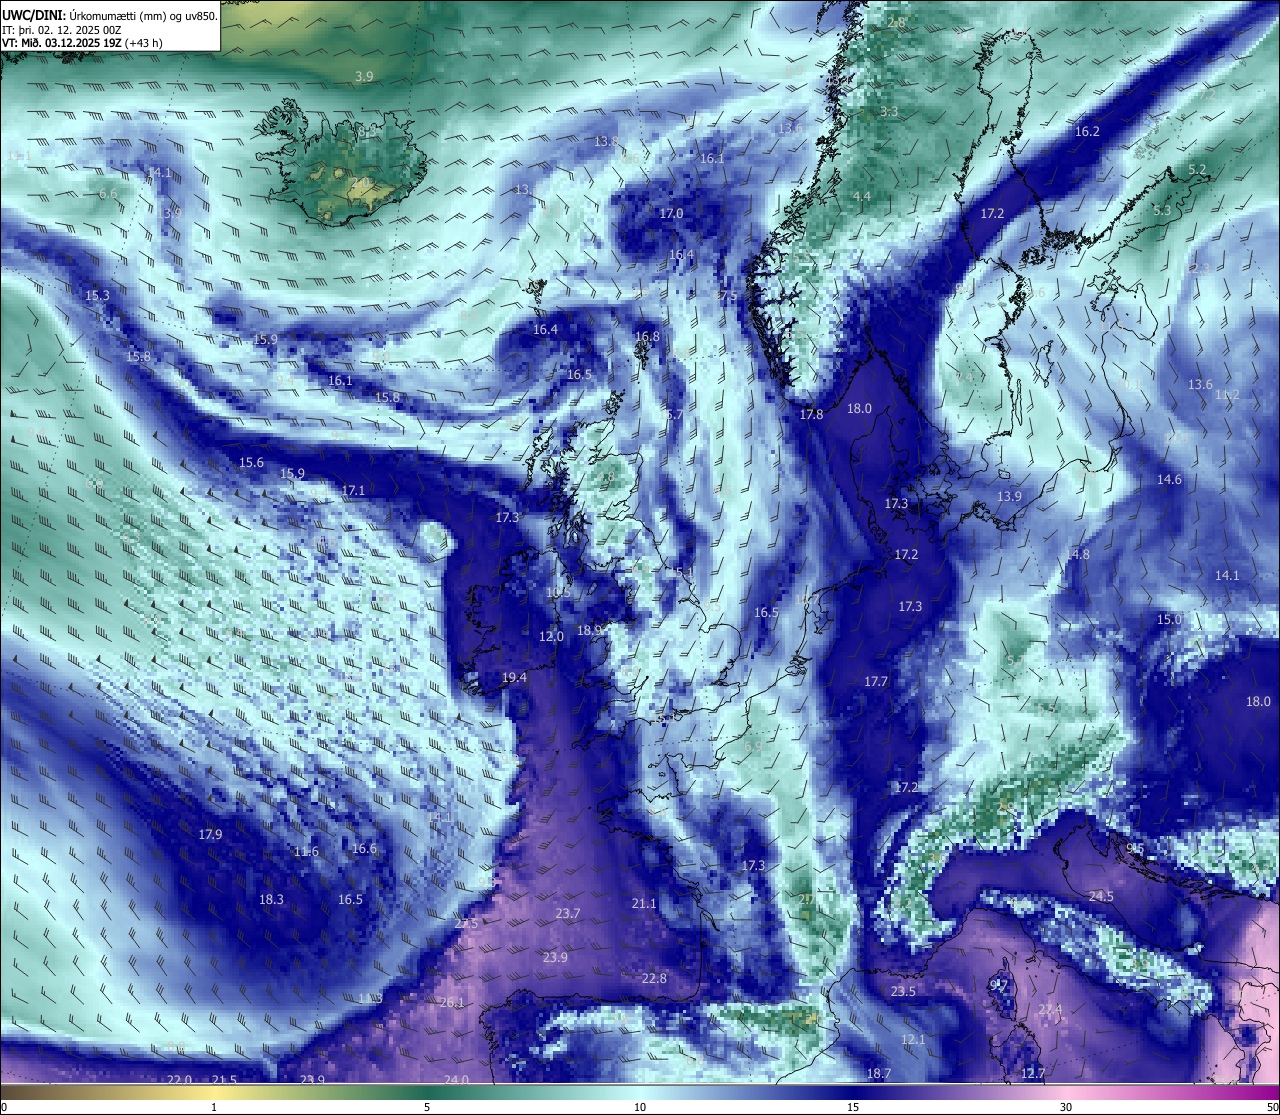The image size is (1280, 1115).
Task: Click the 3.3 value label
Action: tap(889, 111)
